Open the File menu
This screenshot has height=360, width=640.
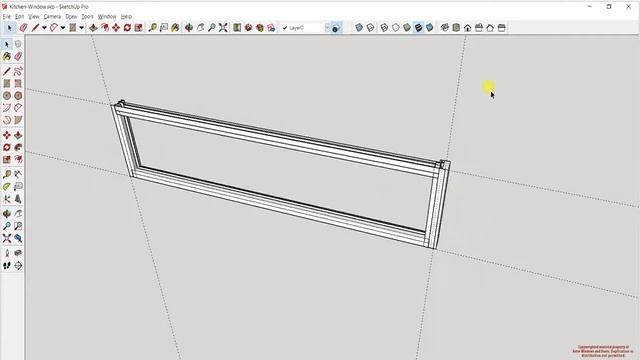pyautogui.click(x=7, y=16)
